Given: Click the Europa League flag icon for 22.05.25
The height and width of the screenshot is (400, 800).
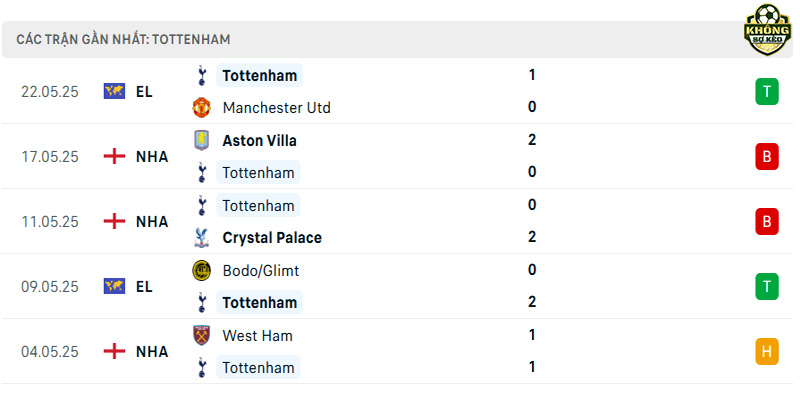Looking at the screenshot, I should point(114,91).
